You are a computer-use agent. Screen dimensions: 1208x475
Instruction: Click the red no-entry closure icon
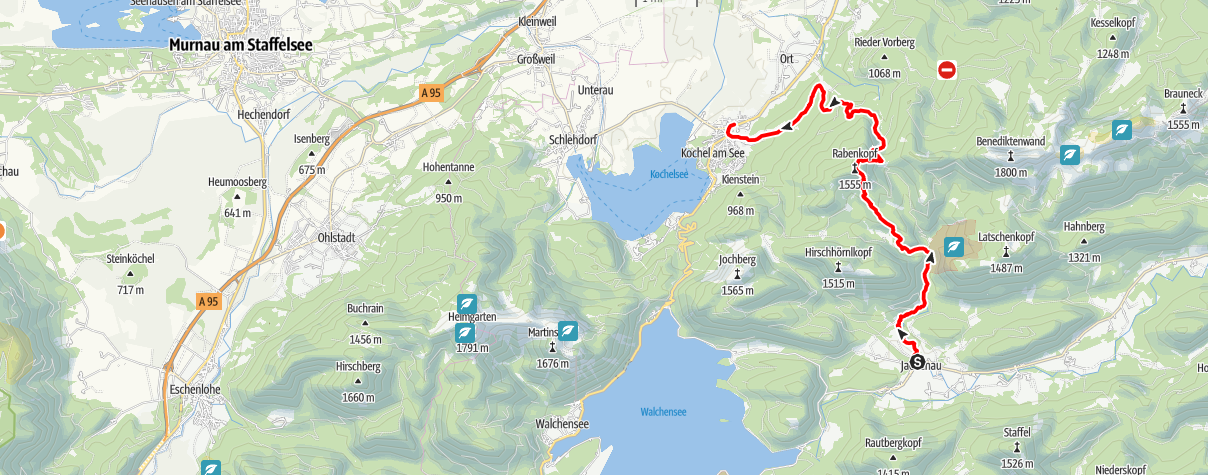coord(946,69)
